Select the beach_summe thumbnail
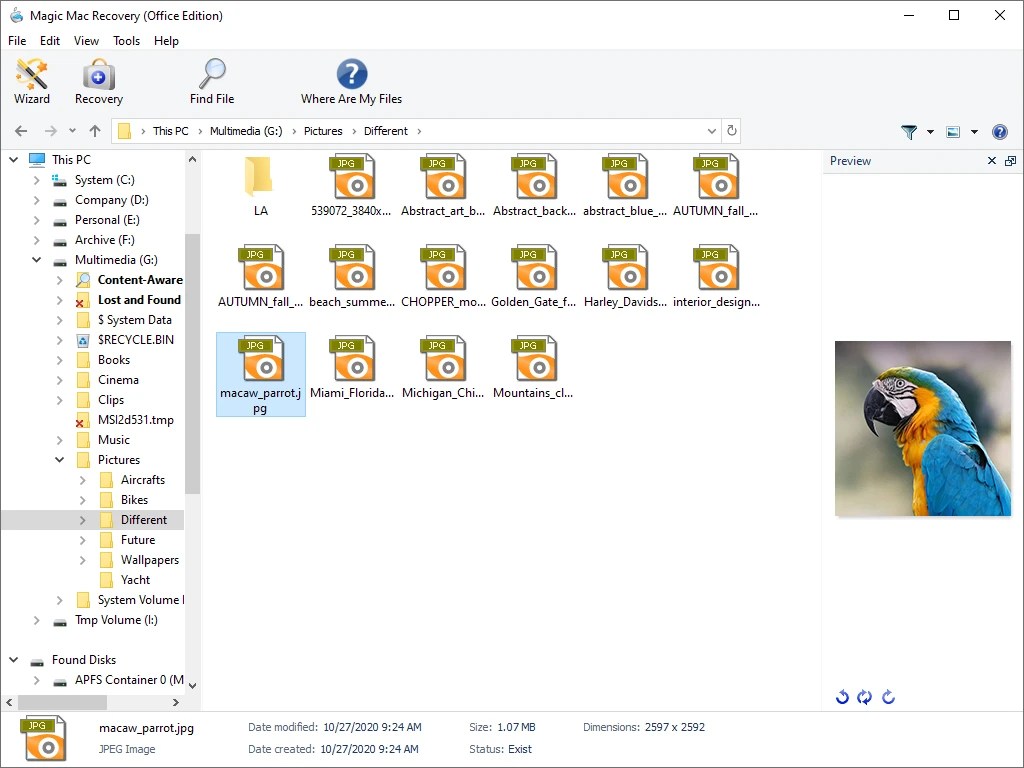 click(x=352, y=268)
